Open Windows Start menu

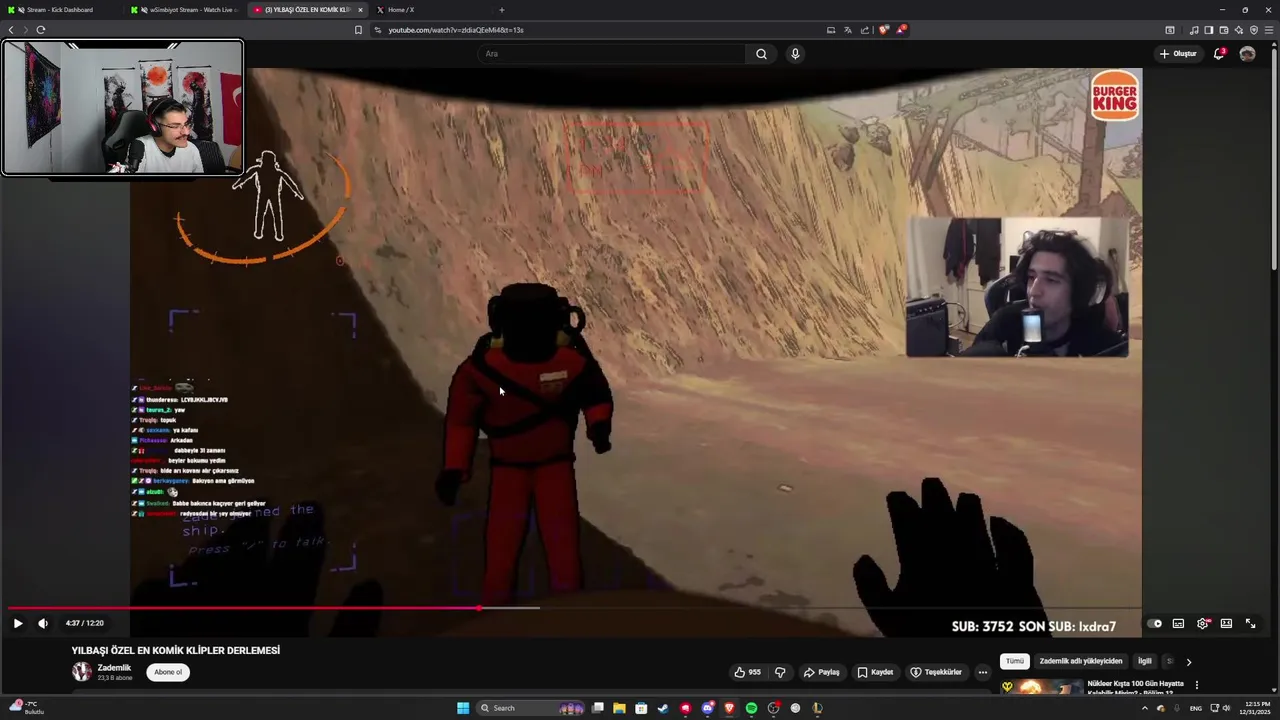(x=463, y=708)
